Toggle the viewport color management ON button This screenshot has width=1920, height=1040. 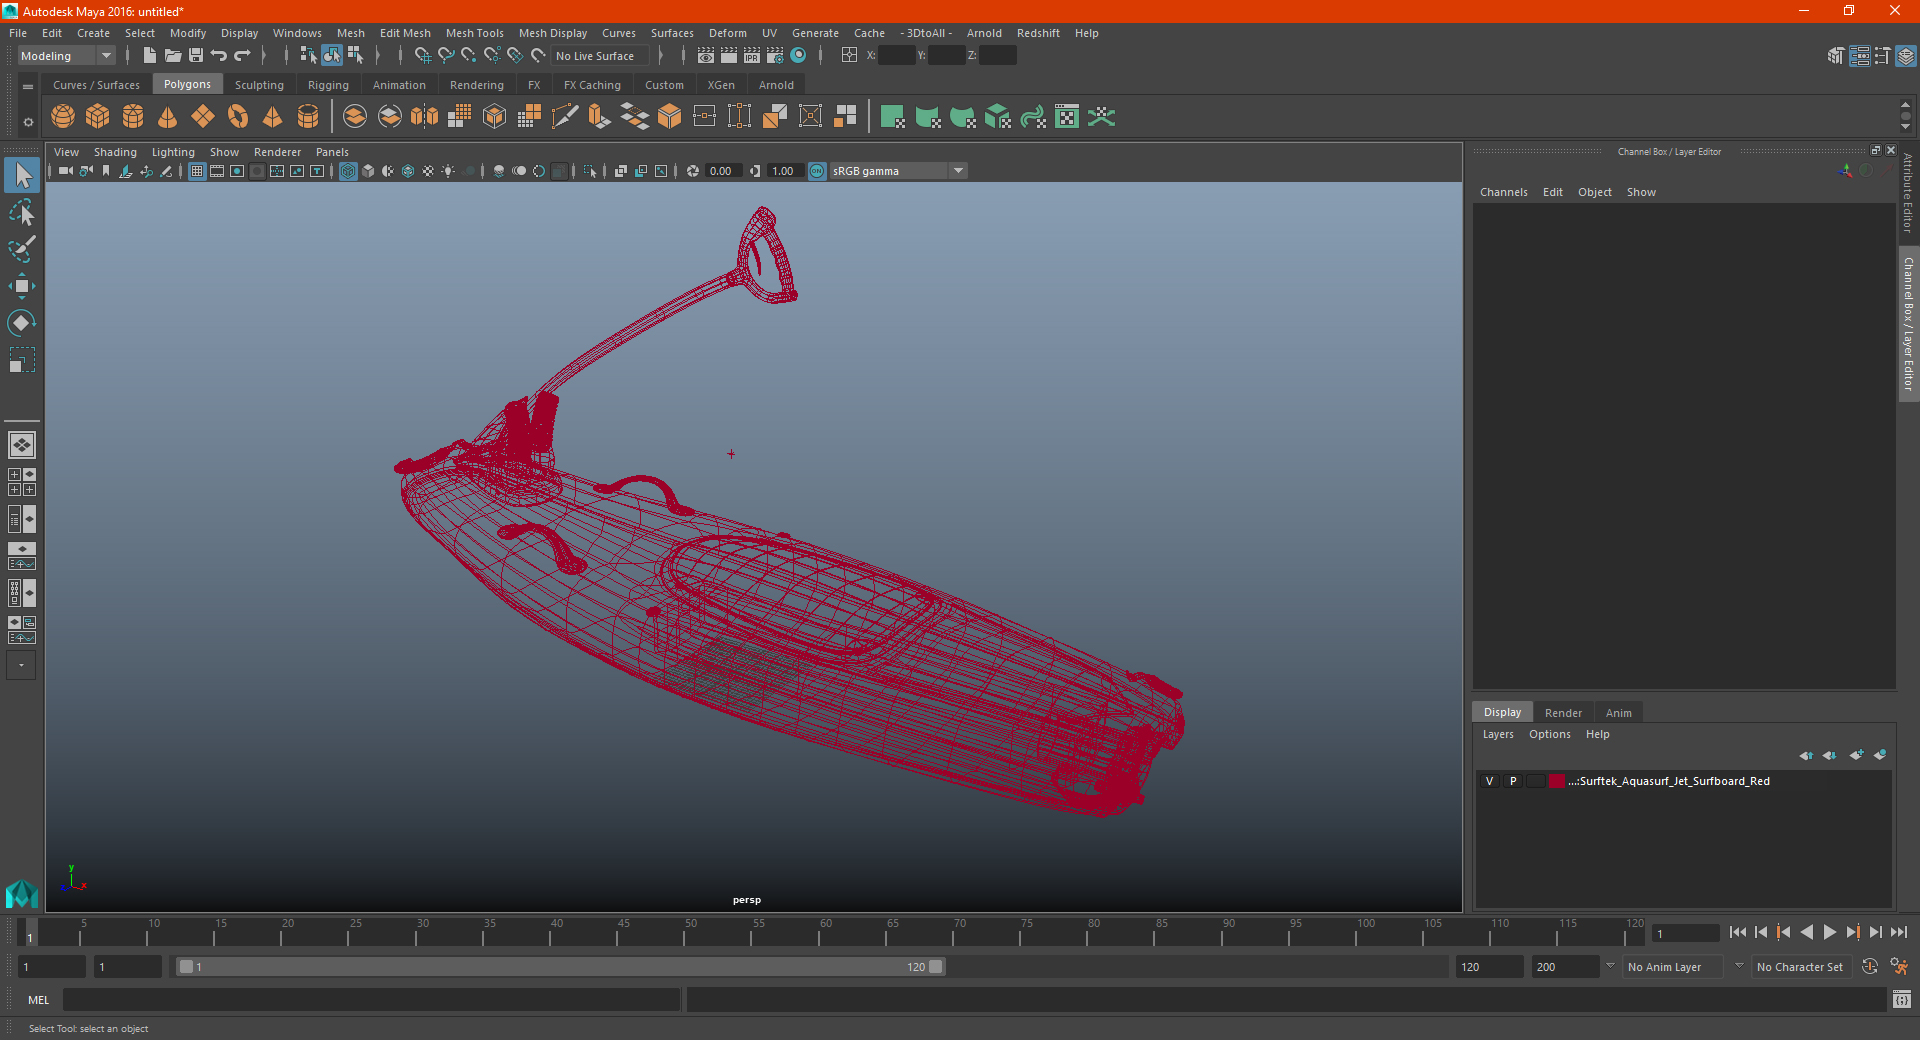(817, 171)
